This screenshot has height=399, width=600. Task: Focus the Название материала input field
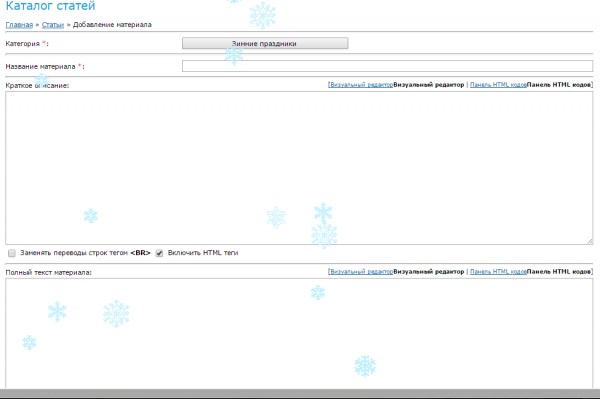tap(387, 66)
